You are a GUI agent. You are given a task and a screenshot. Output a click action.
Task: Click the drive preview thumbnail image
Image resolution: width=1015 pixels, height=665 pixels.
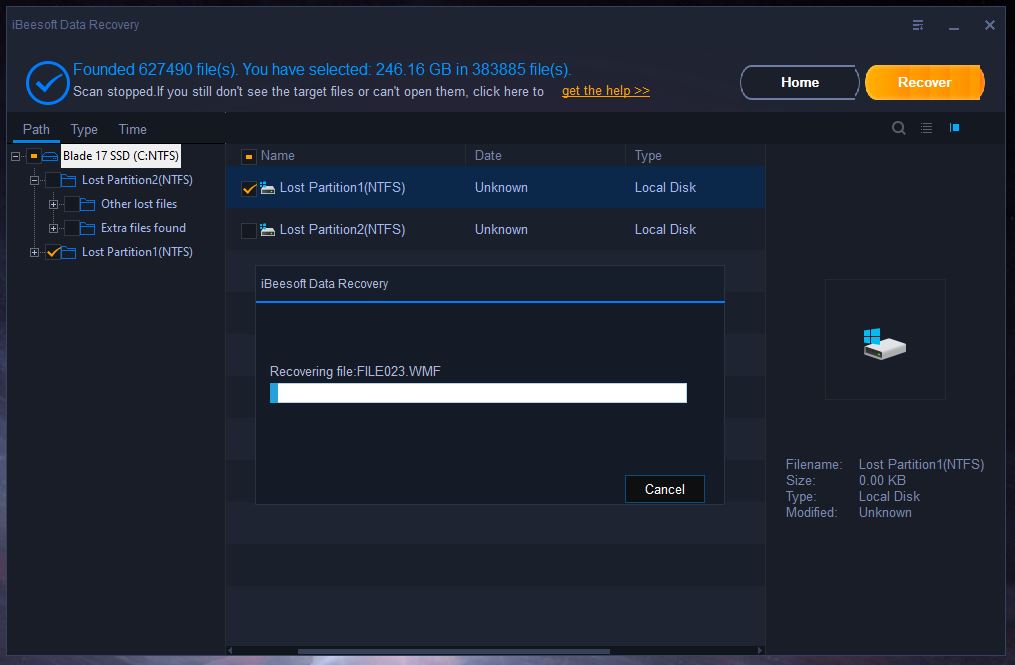(884, 341)
